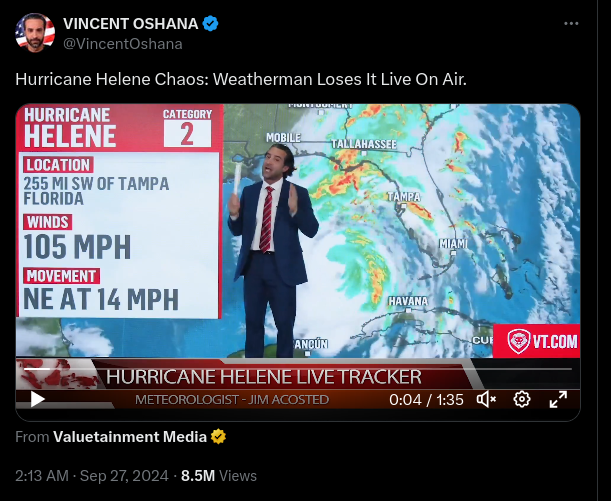611x501 pixels.
Task: Click the Category 2 hurricane info panel
Action: [119, 211]
